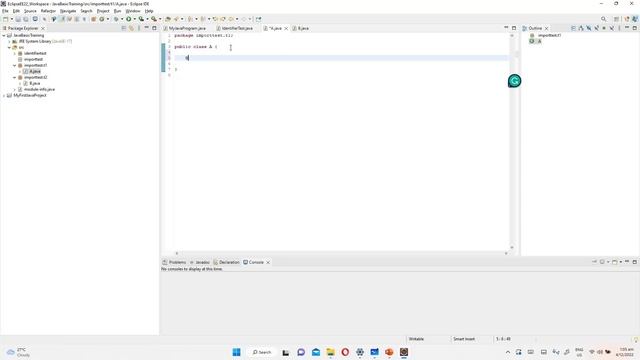Open File Explorer from taskbar

(330, 352)
